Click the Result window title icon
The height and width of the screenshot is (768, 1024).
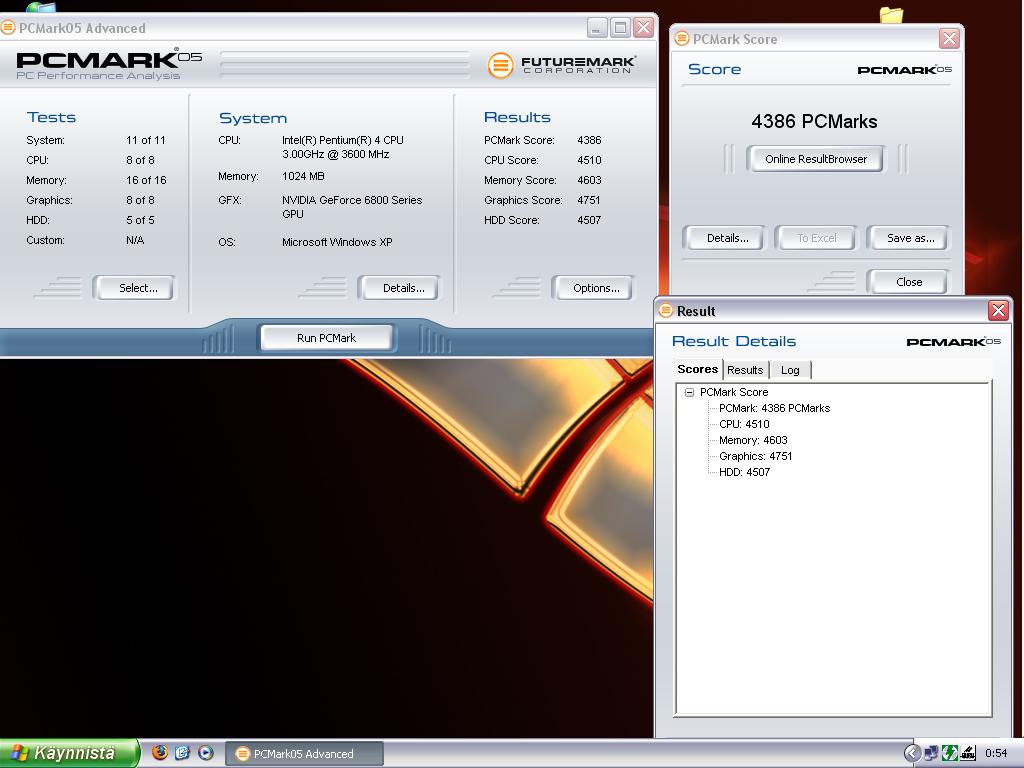pos(666,311)
